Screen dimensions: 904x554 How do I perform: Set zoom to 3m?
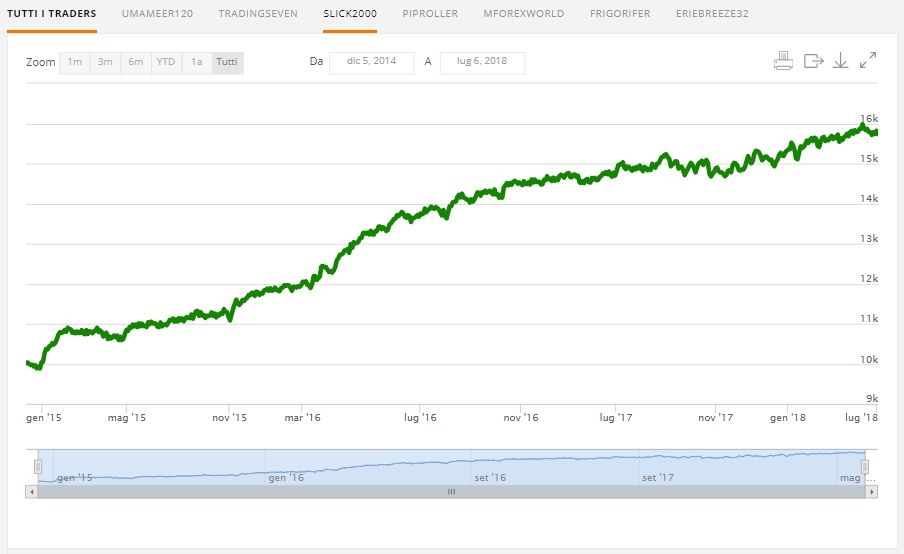(105, 62)
